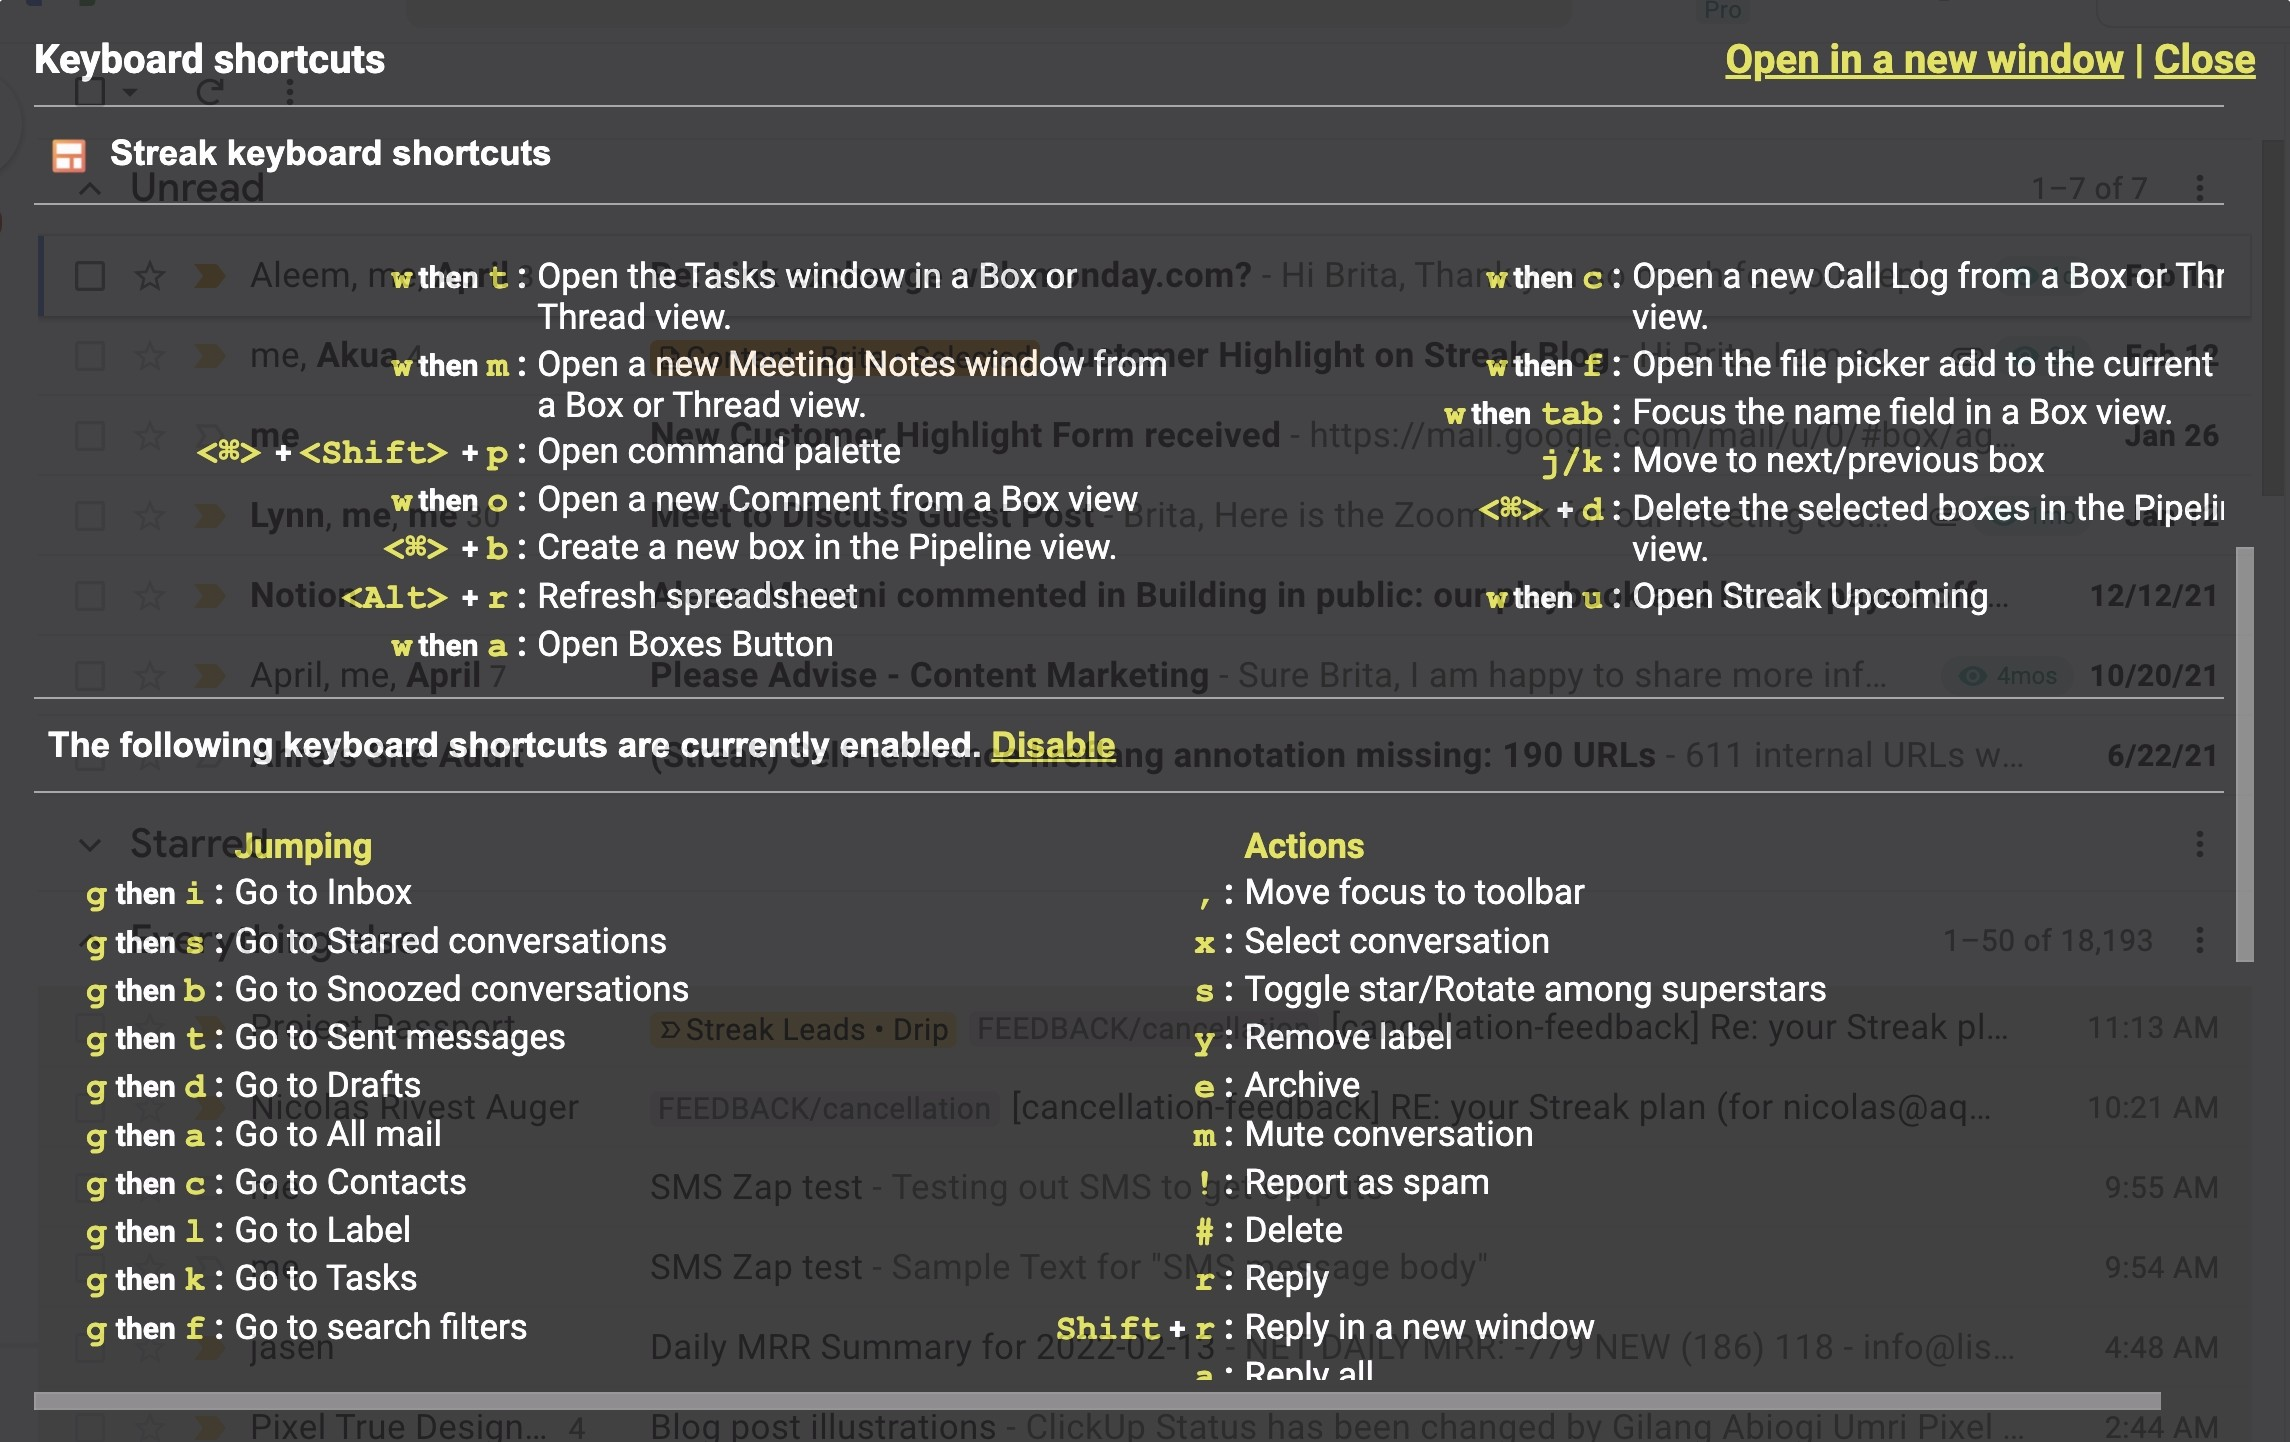Star the April, me, April email
Viewport: 2290px width, 1442px height.
click(150, 676)
